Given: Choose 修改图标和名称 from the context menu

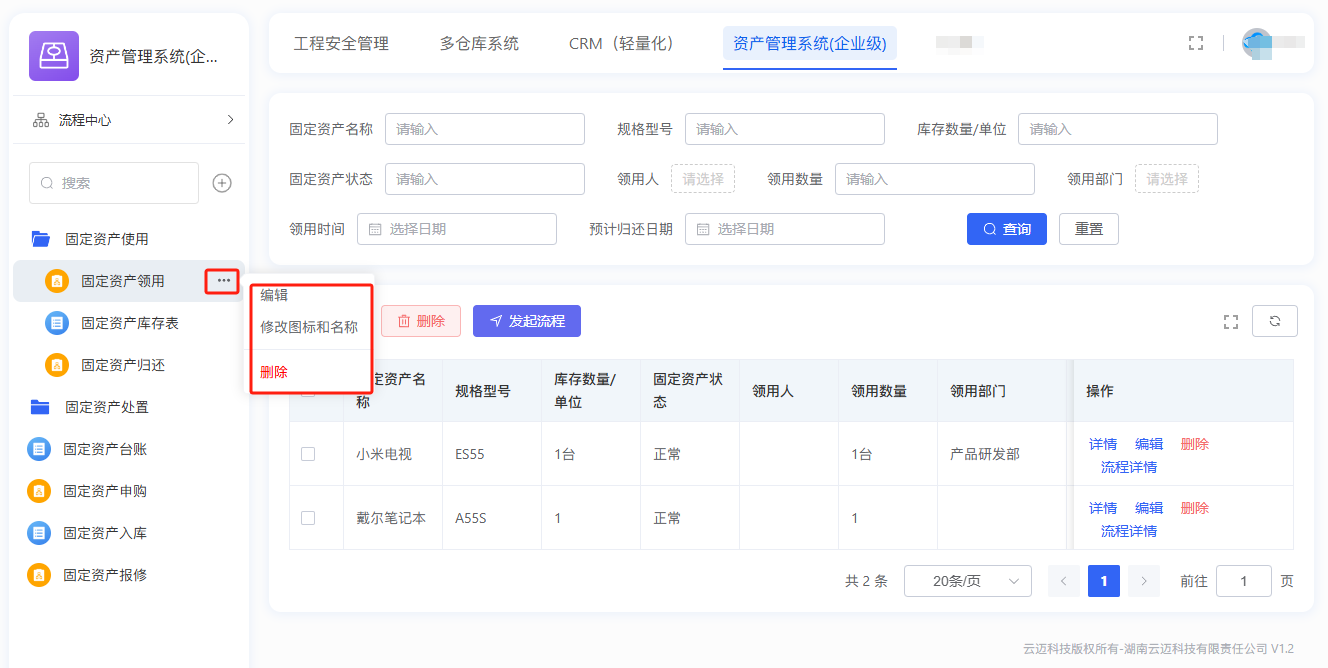Looking at the screenshot, I should pyautogui.click(x=309, y=327).
